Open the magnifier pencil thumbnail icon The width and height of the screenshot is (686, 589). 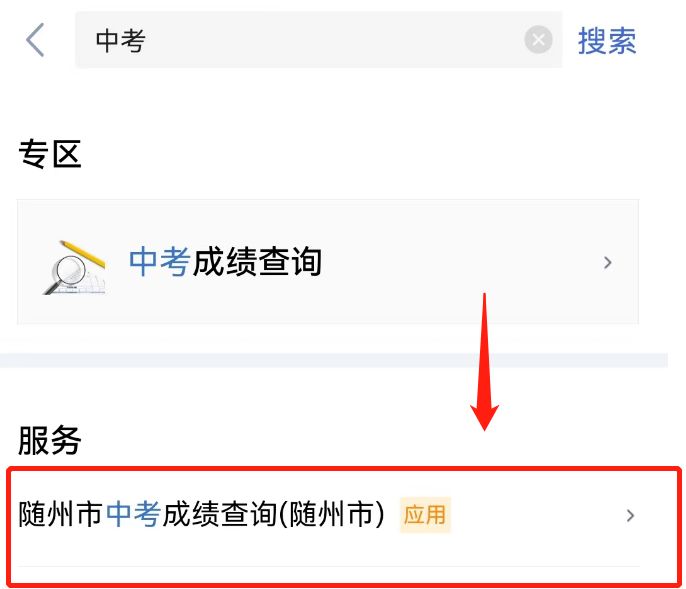[x=75, y=267]
